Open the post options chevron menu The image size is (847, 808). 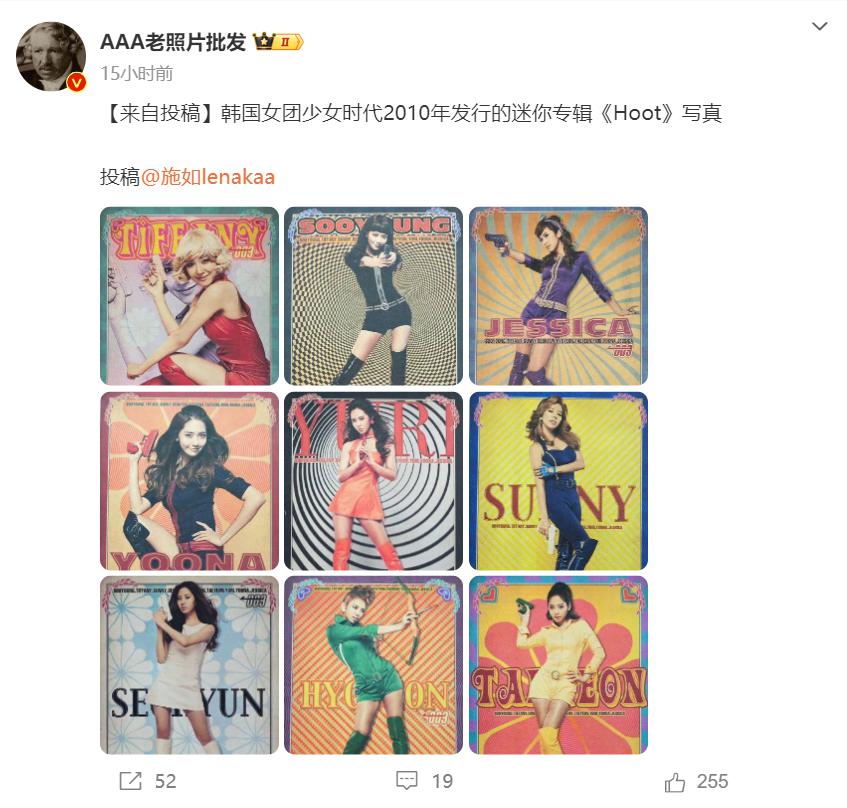coord(819,26)
